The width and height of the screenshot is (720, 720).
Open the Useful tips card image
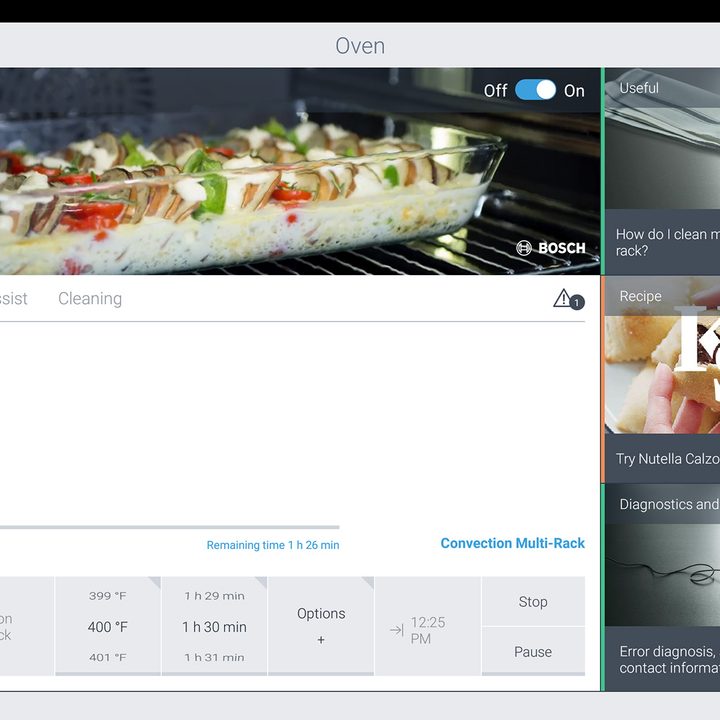pos(662,139)
